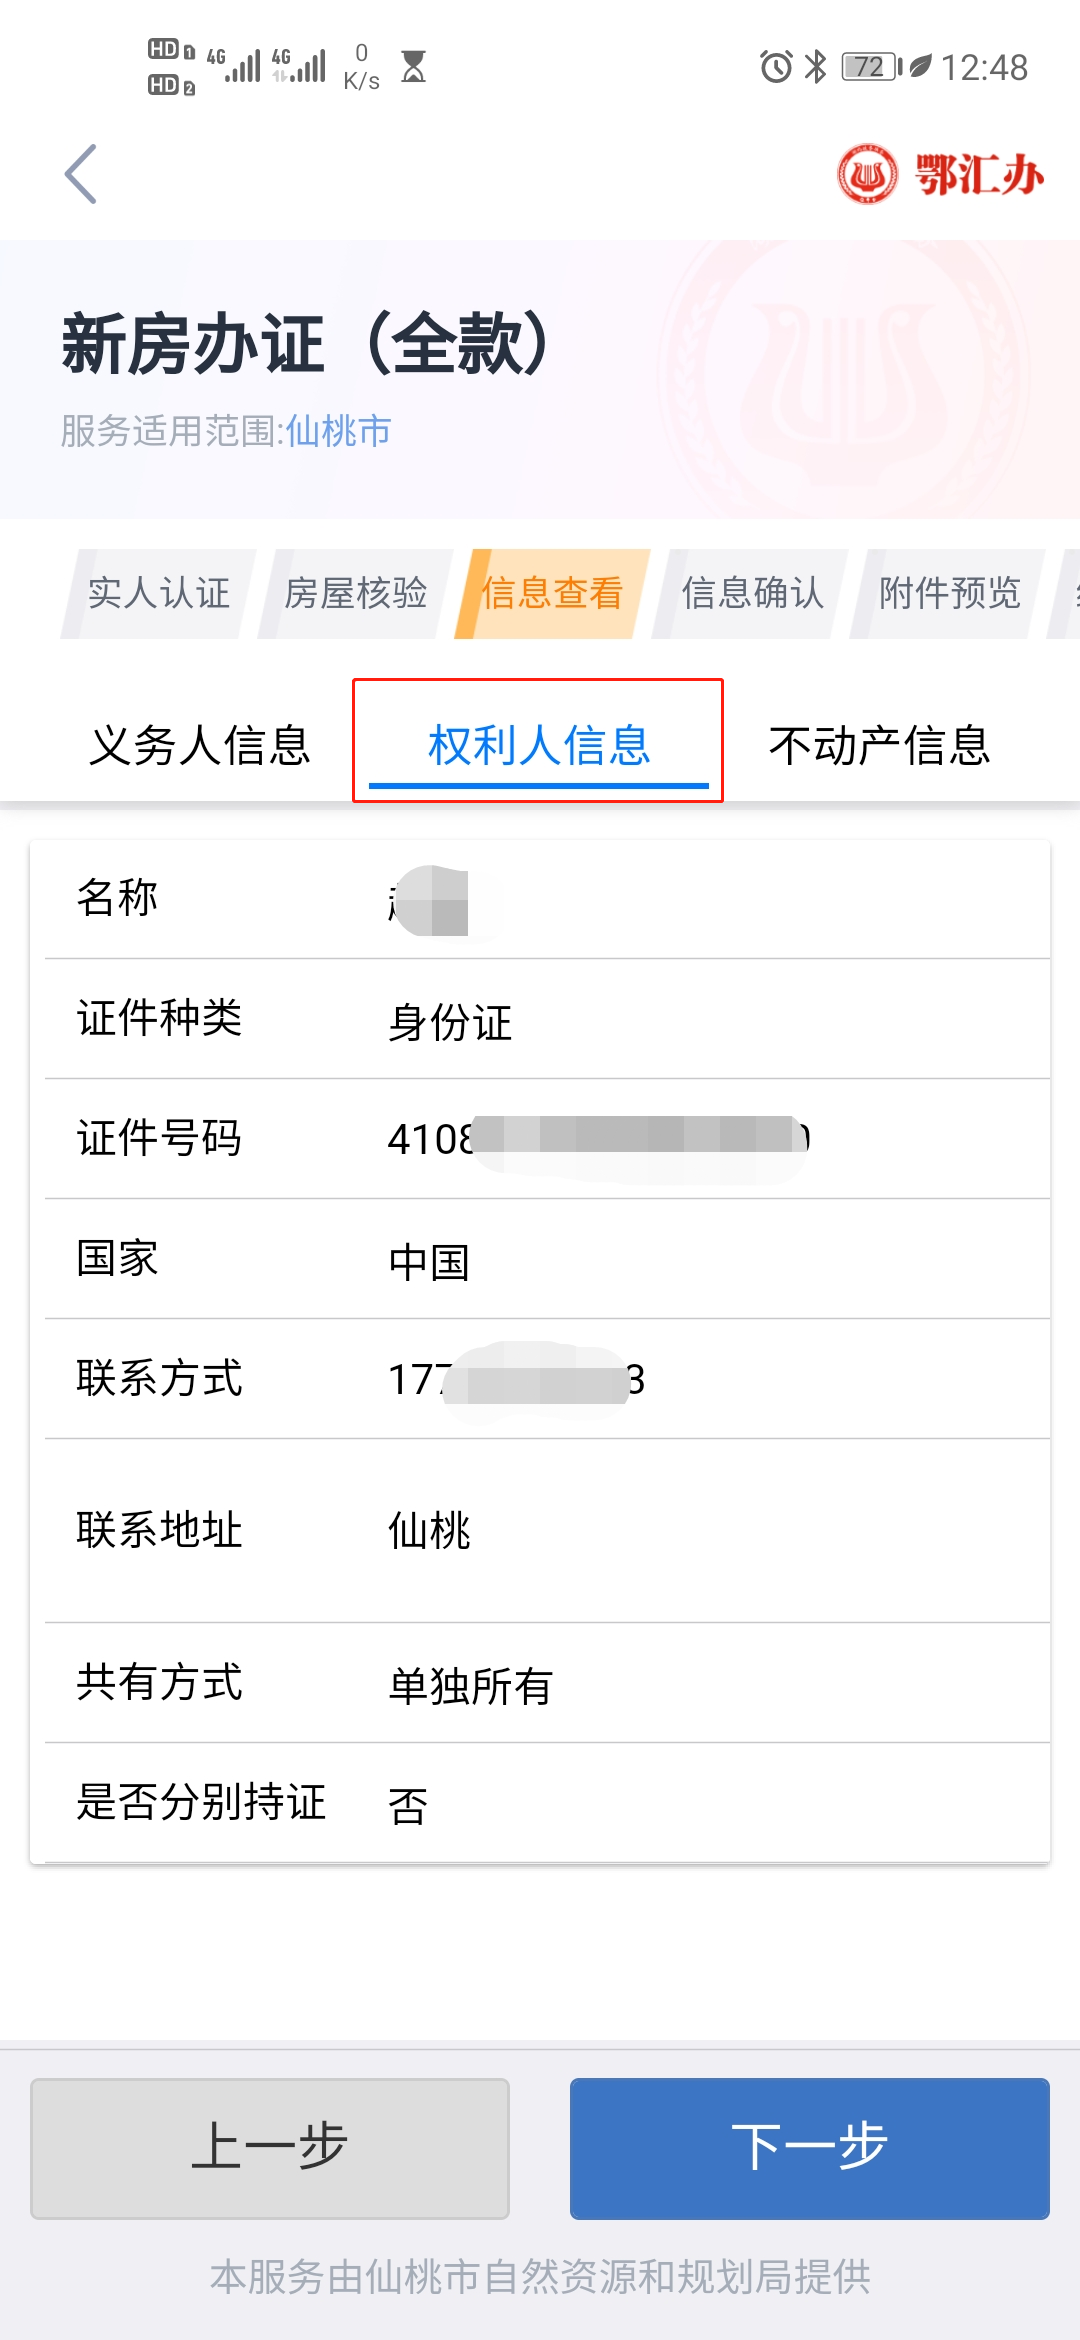Open the 不动产信息 tab

click(x=879, y=746)
